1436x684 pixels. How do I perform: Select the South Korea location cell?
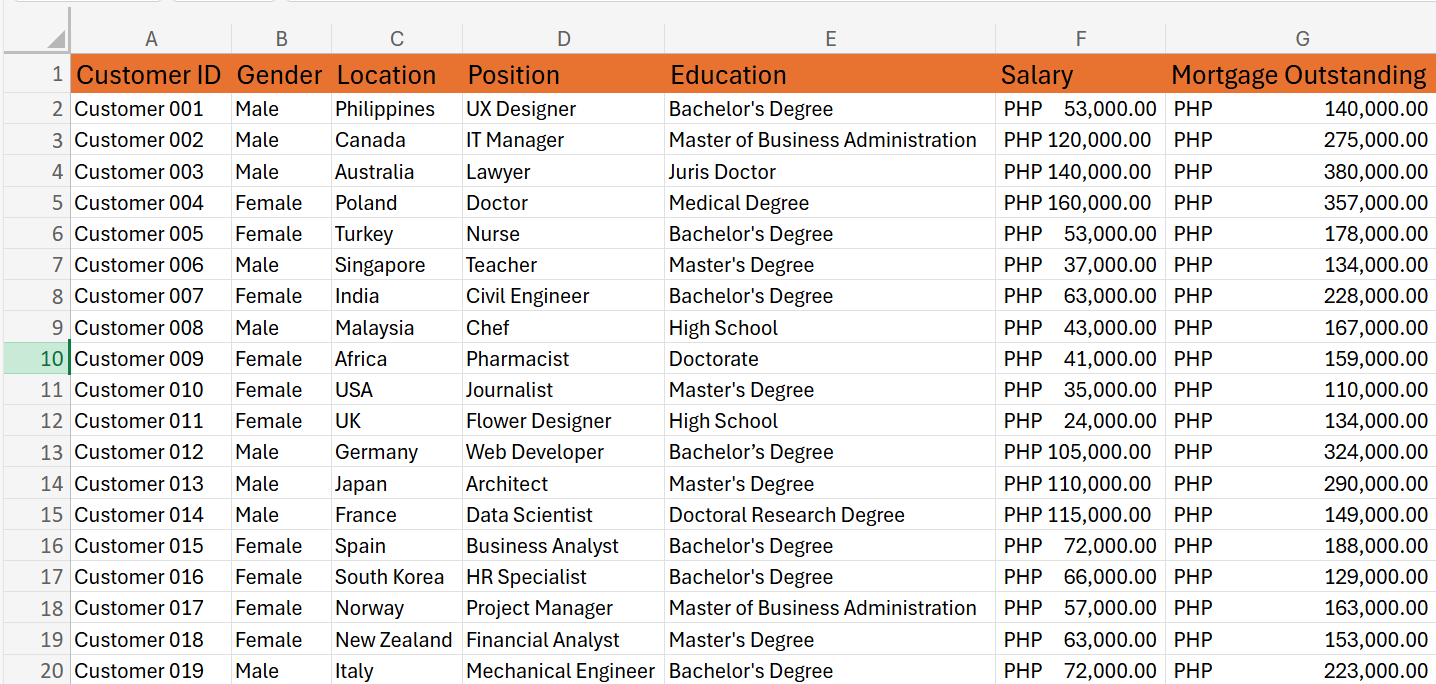tap(389, 577)
